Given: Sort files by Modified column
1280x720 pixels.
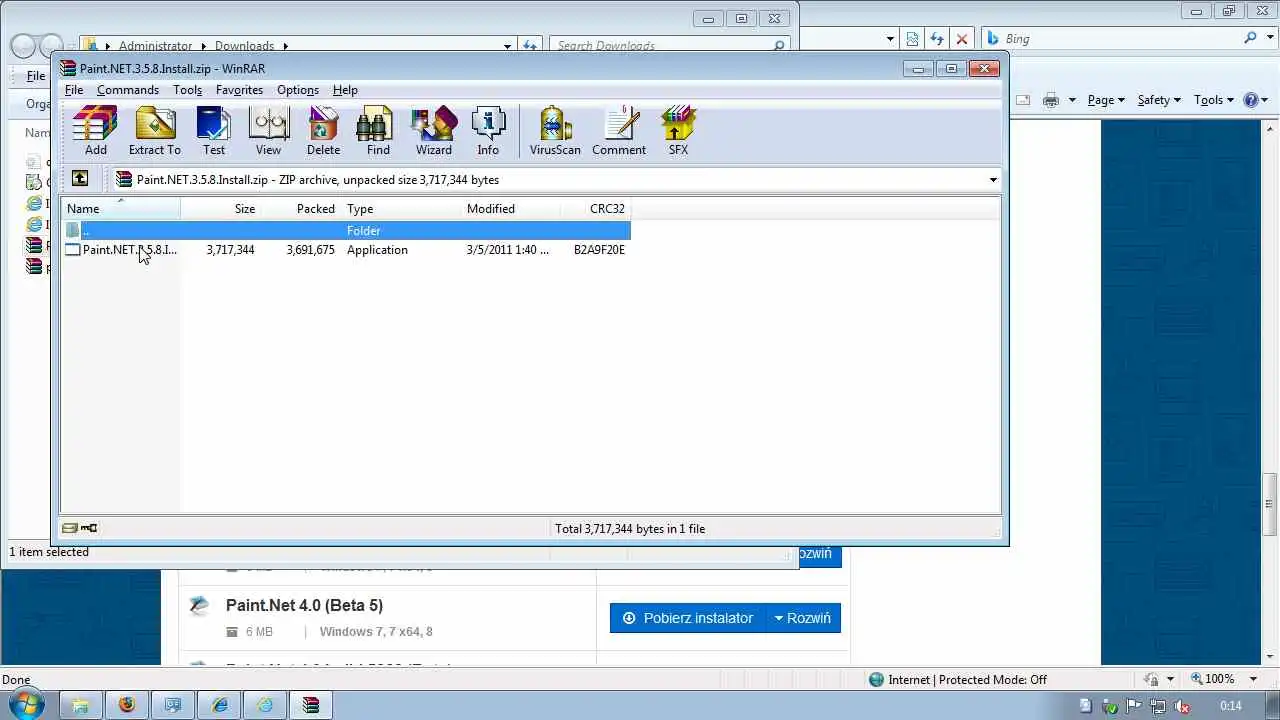Looking at the screenshot, I should 511,209.
